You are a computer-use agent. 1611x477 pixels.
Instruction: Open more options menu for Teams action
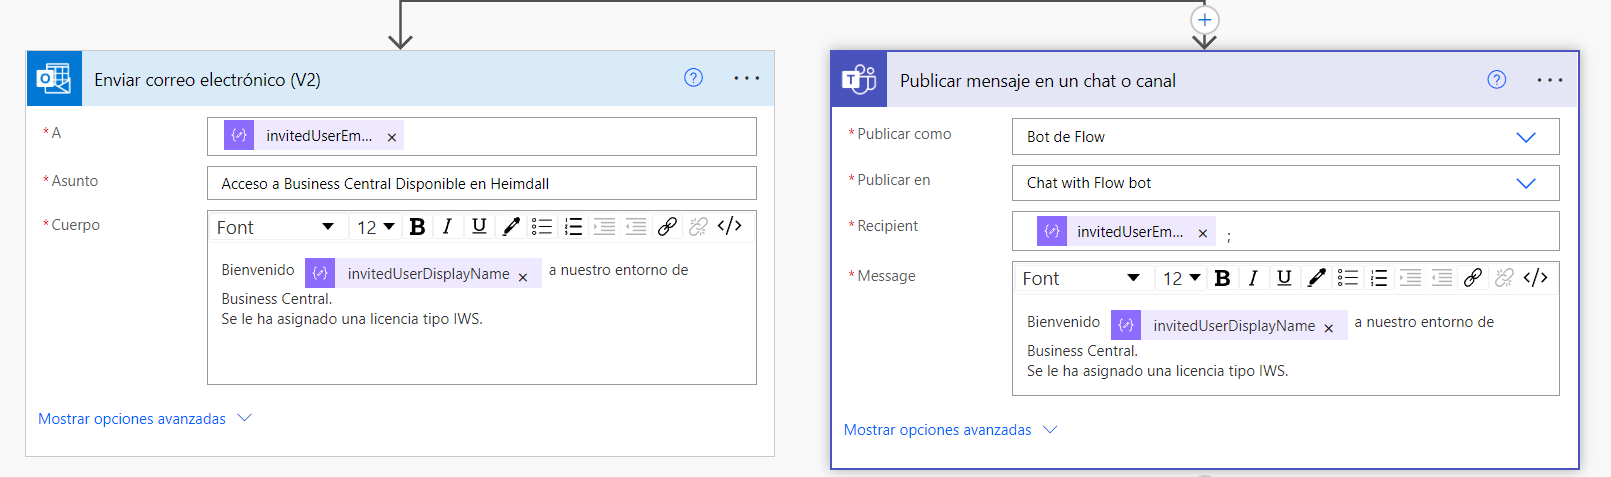pos(1549,80)
